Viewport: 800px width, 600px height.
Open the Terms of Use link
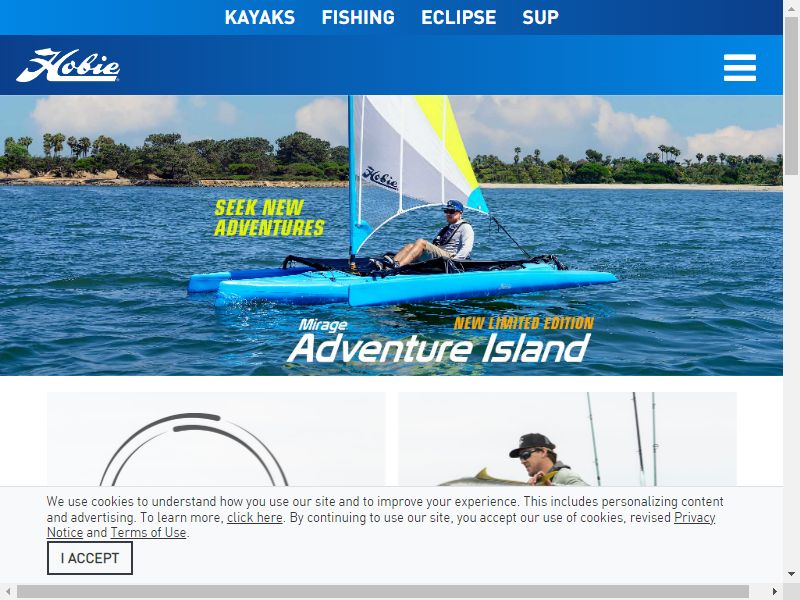click(148, 533)
